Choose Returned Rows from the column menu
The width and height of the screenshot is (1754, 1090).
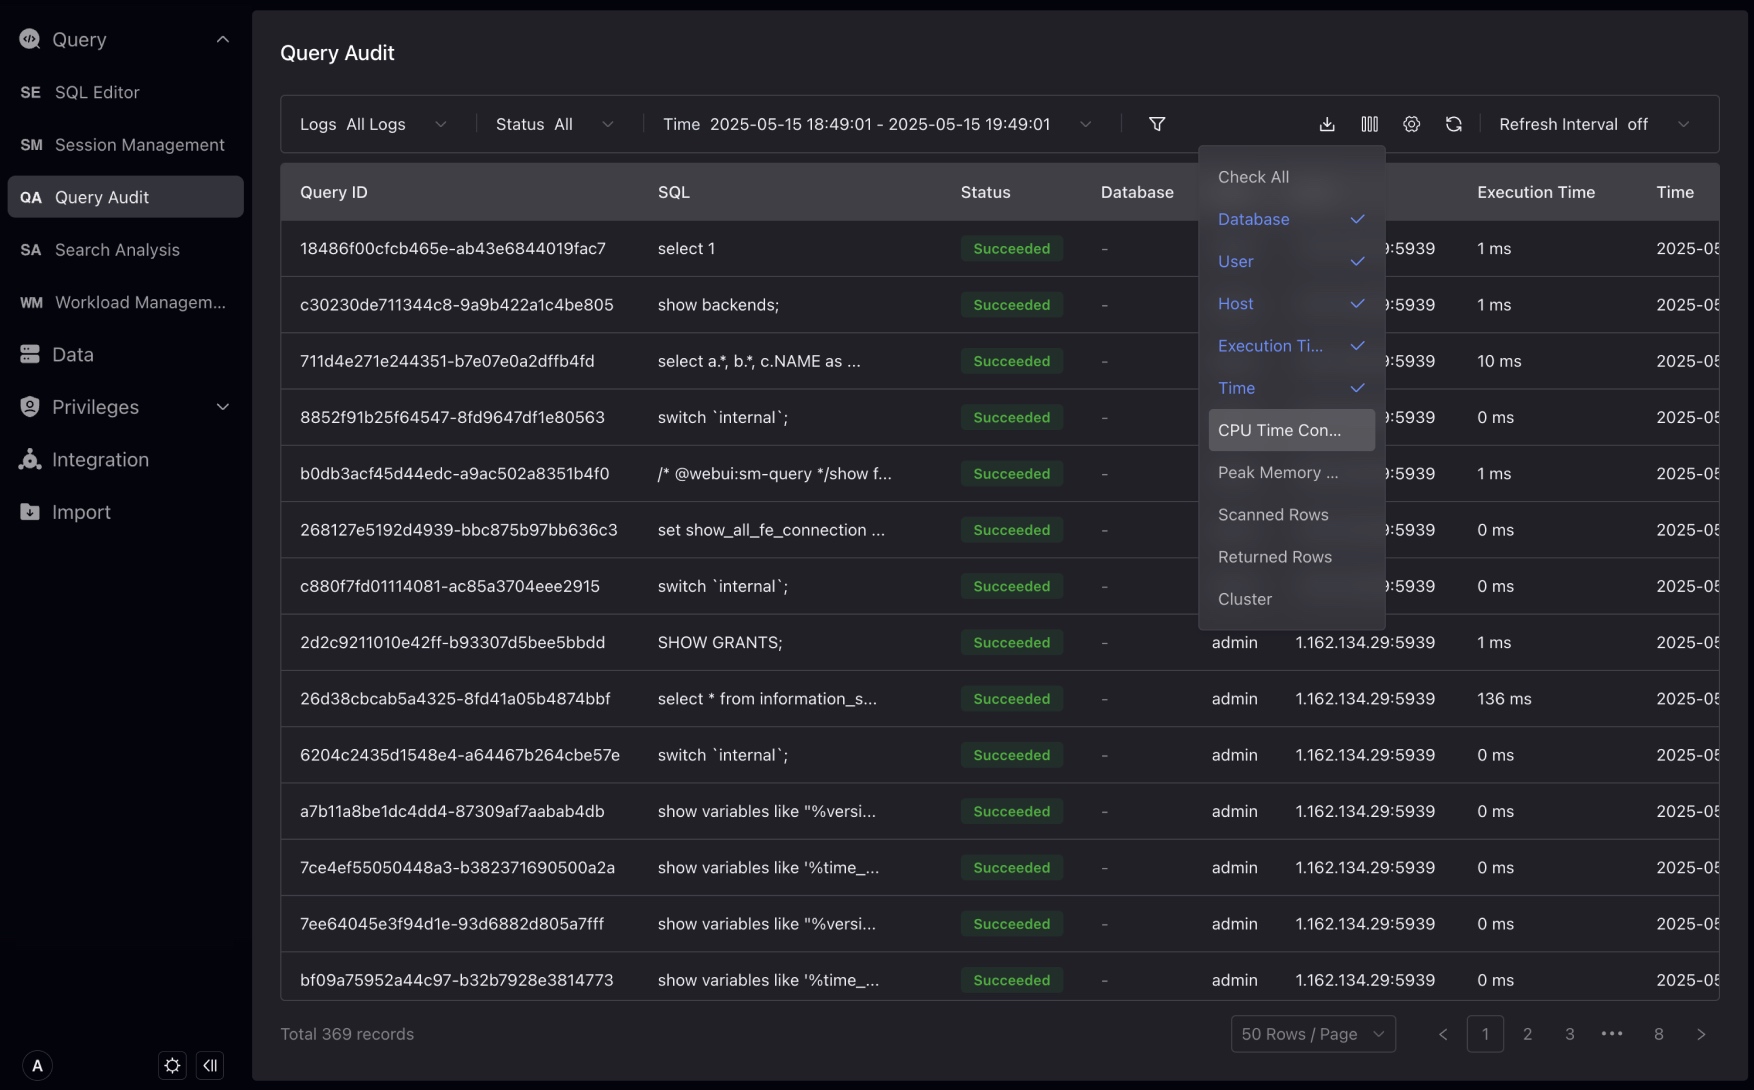pyautogui.click(x=1274, y=557)
